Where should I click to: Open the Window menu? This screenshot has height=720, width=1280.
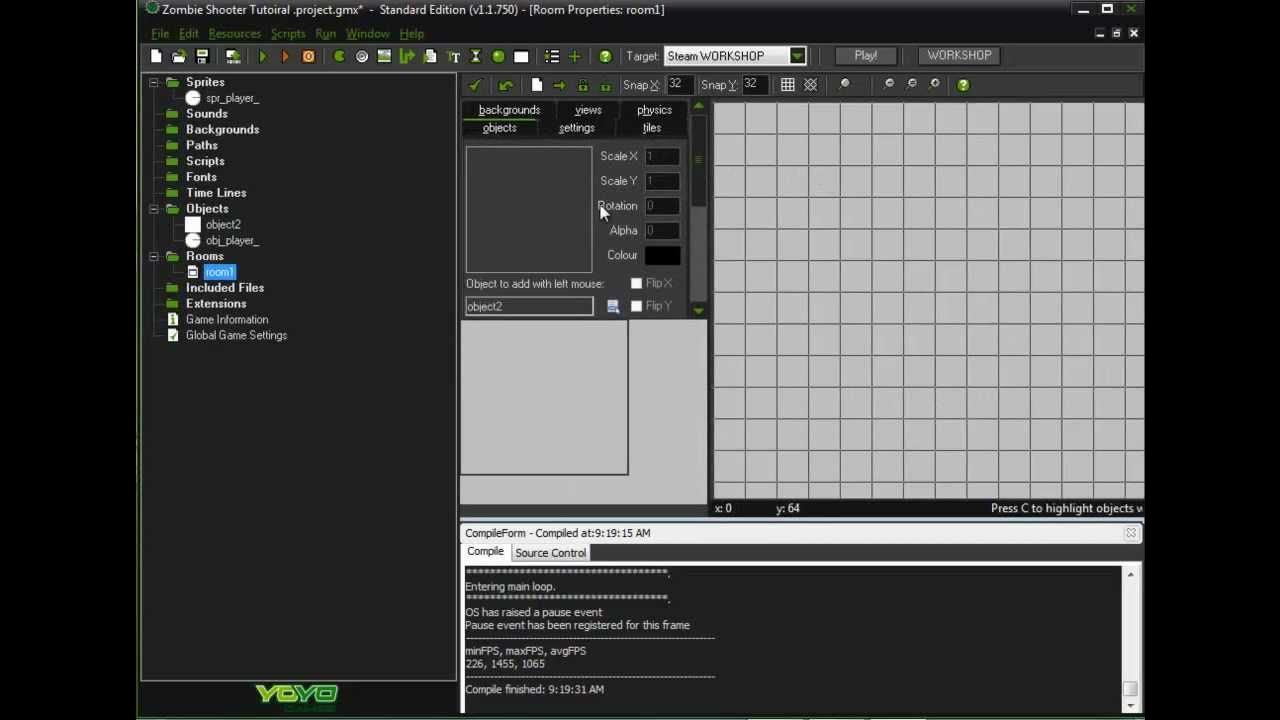coord(367,34)
